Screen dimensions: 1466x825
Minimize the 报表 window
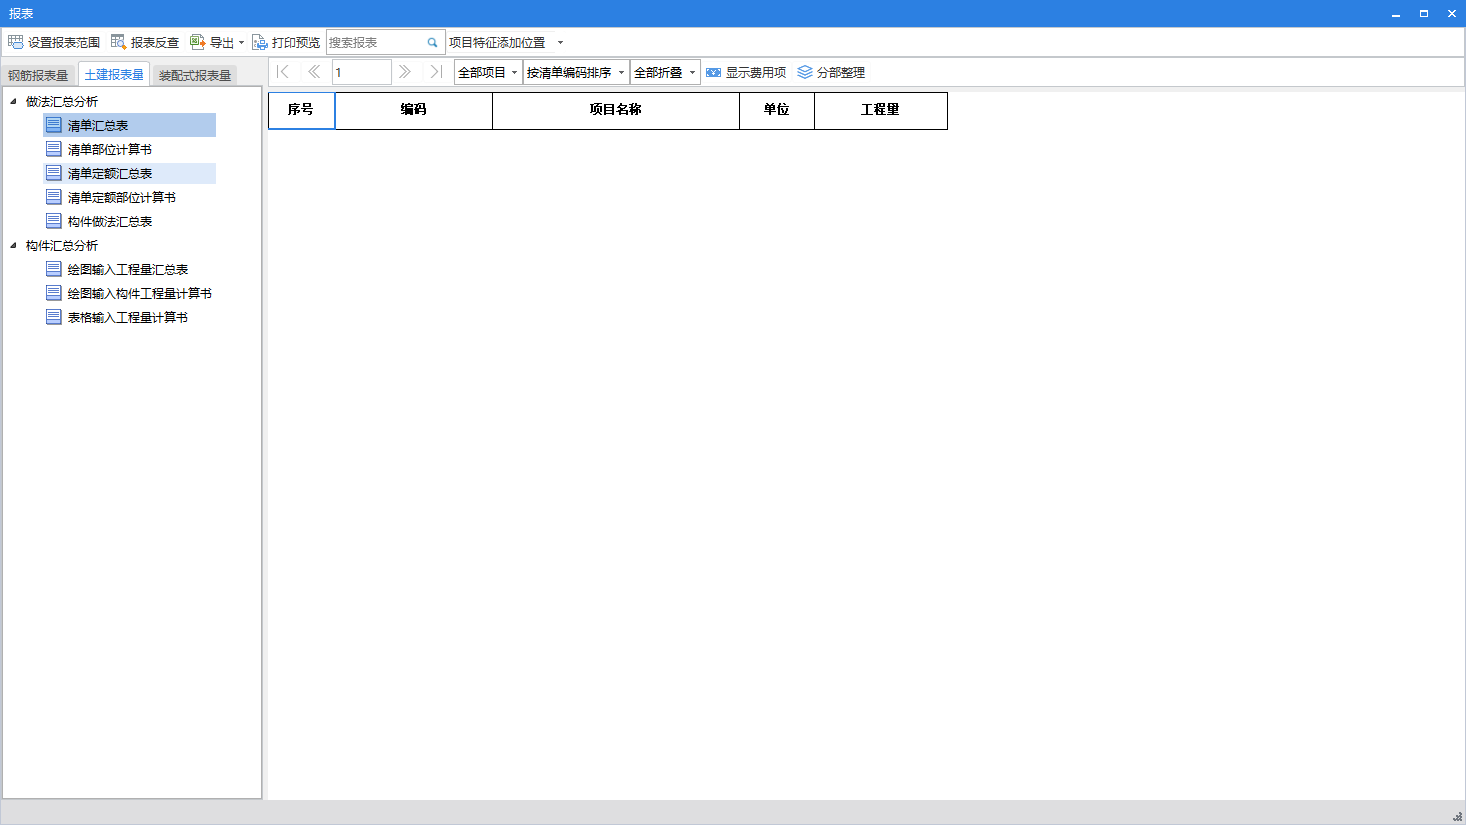coord(1396,14)
